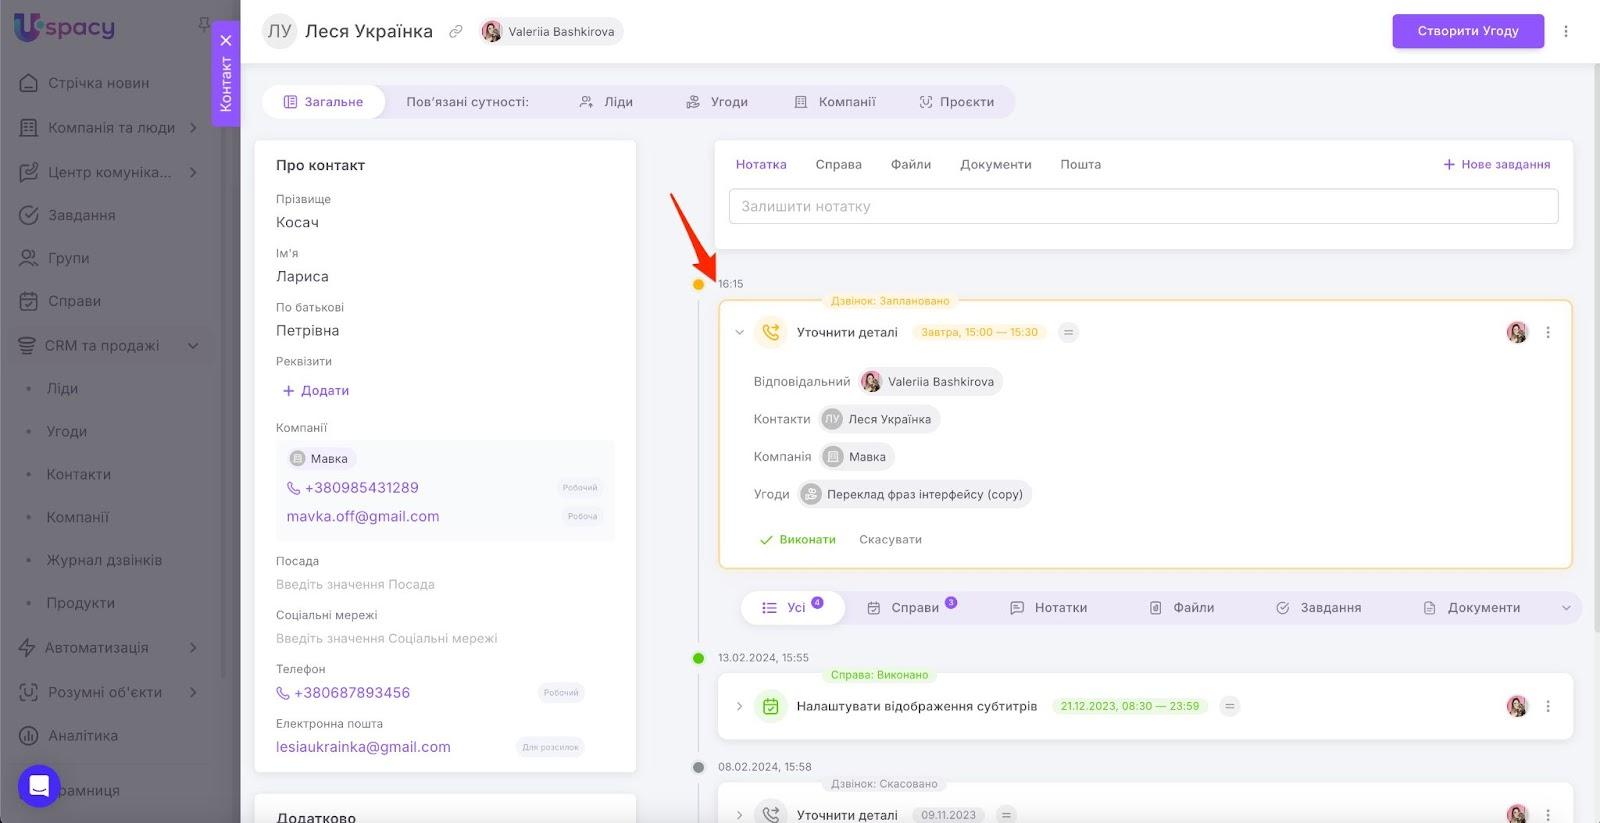Expand more activity filter tabs after Документи
Image resolution: width=1600 pixels, height=823 pixels.
[1566, 608]
